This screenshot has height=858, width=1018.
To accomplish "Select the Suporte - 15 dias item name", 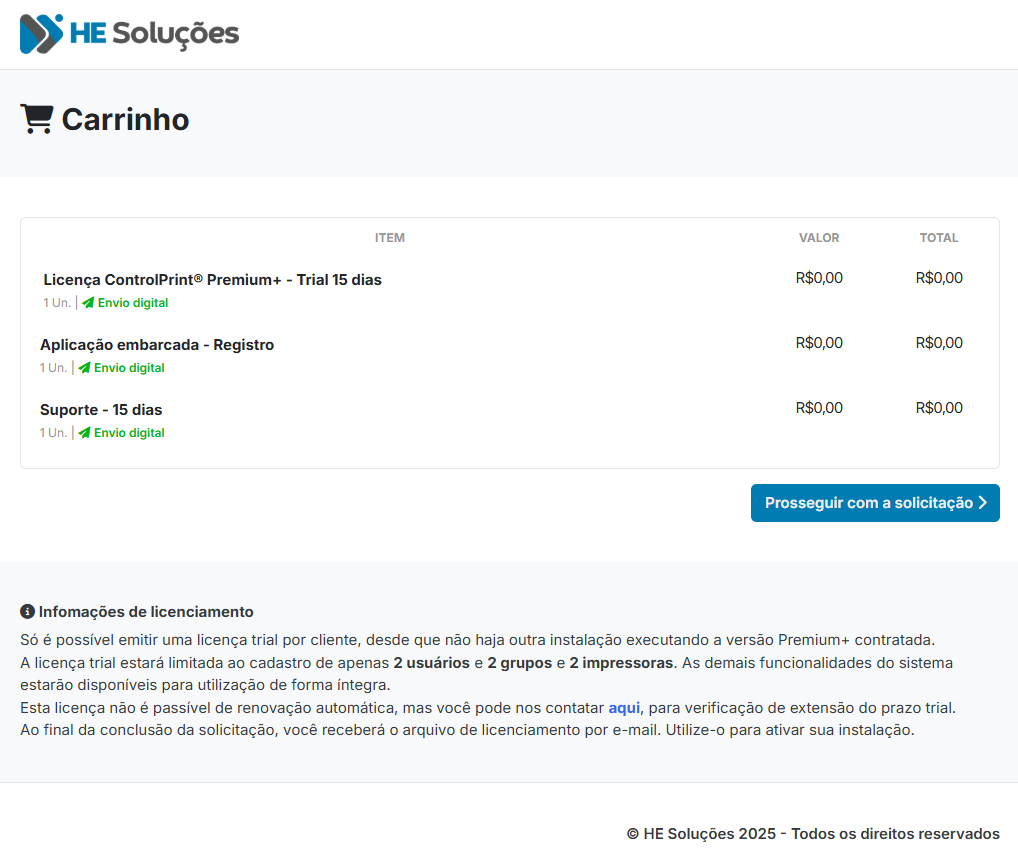I will [x=101, y=410].
